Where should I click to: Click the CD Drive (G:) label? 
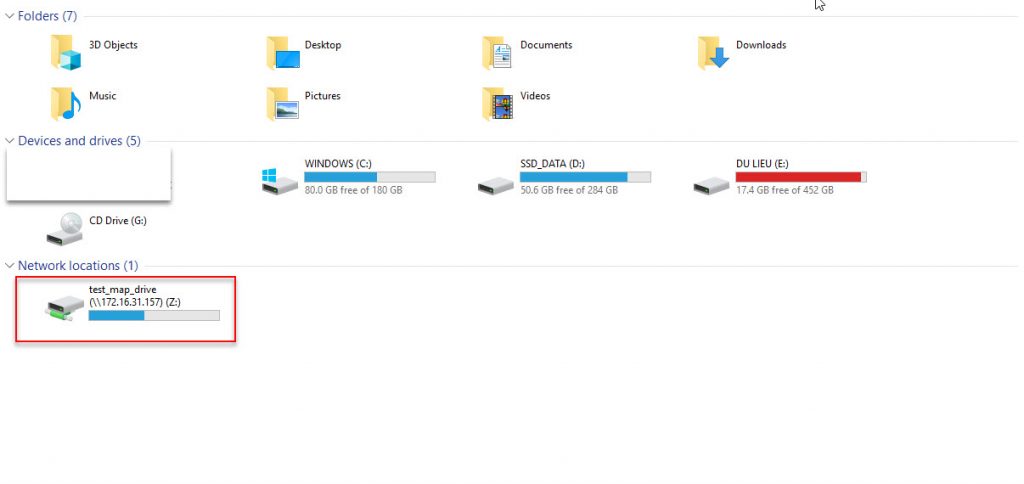pos(118,221)
